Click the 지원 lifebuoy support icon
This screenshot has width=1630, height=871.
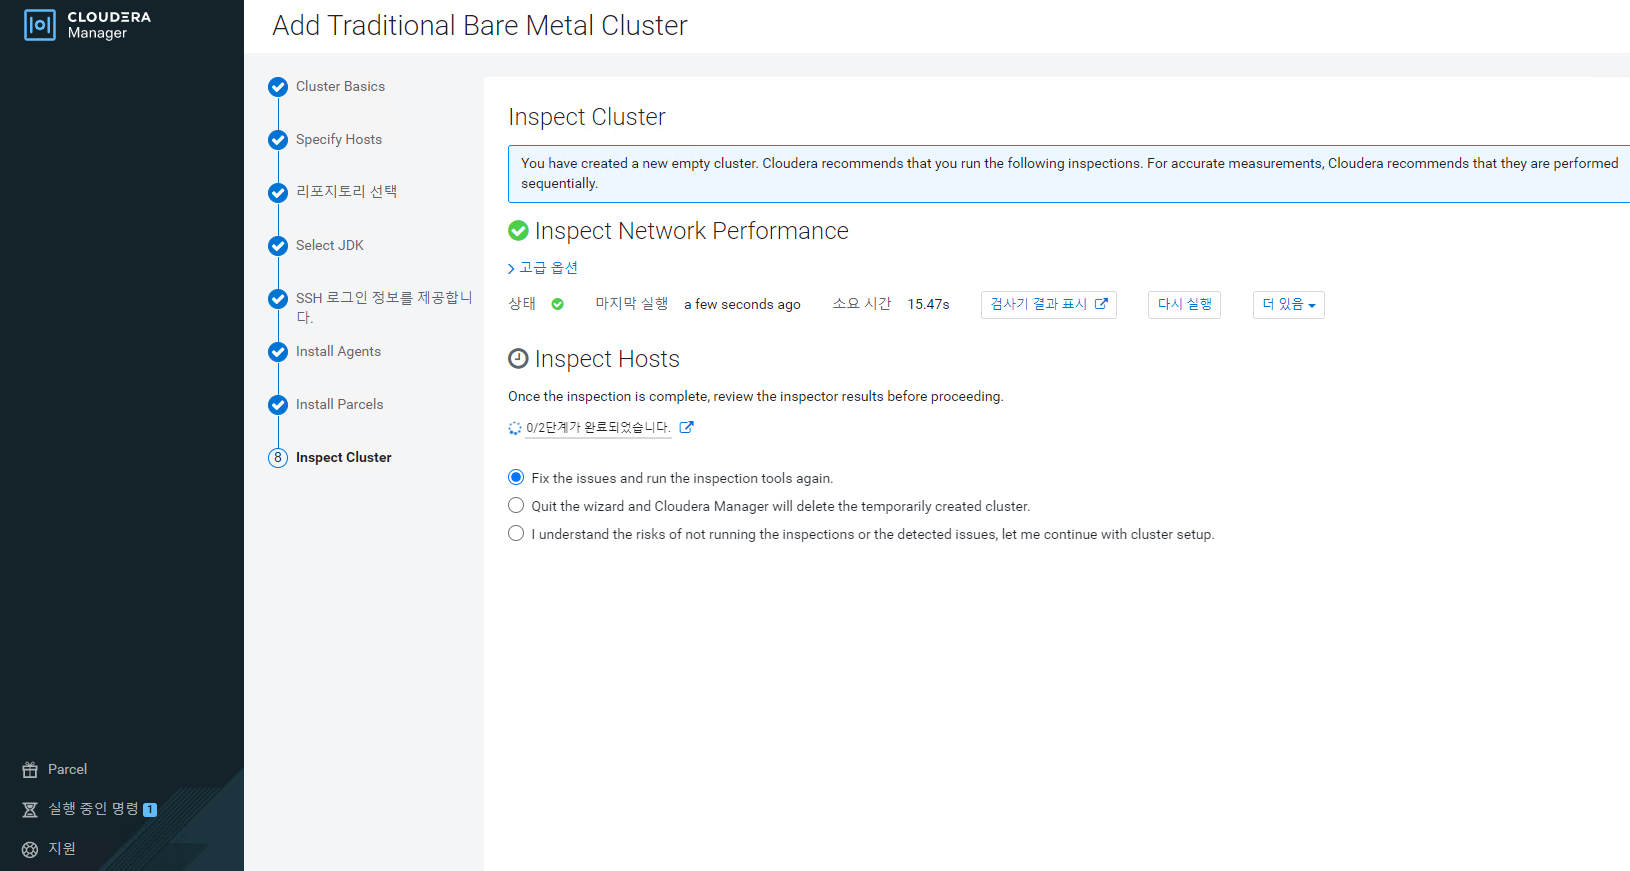coord(30,849)
